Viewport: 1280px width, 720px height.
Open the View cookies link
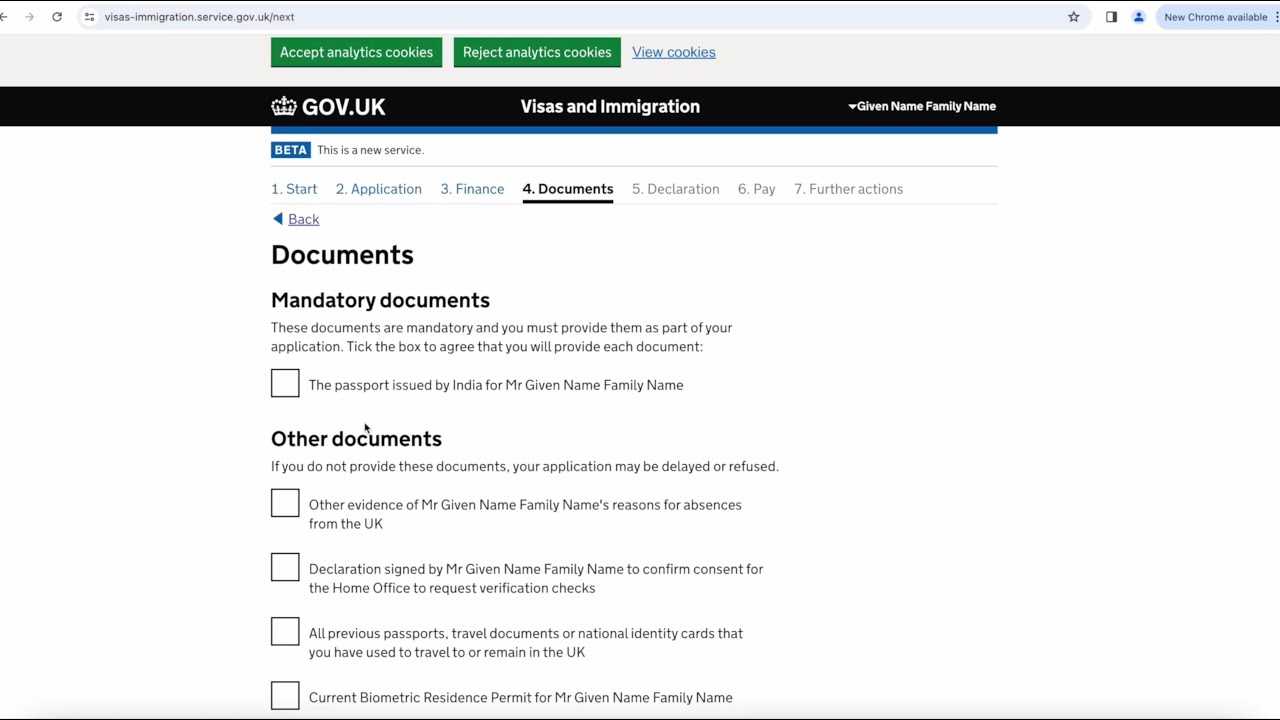pyautogui.click(x=674, y=52)
